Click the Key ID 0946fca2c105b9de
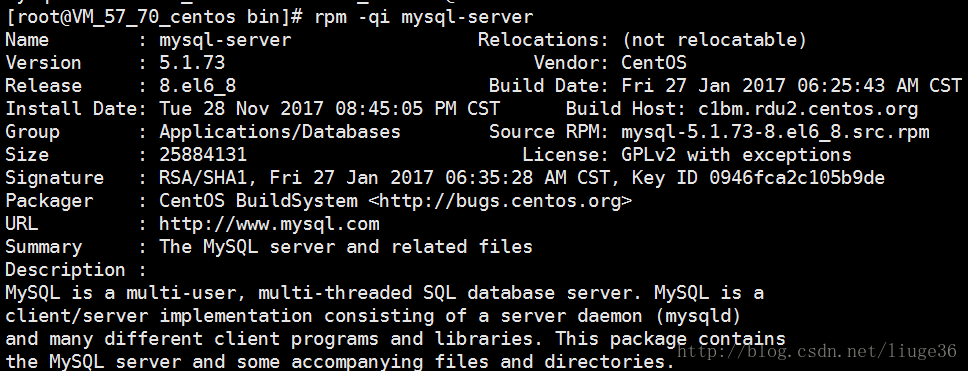Screen dimensions: 968x371 pyautogui.click(x=797, y=178)
